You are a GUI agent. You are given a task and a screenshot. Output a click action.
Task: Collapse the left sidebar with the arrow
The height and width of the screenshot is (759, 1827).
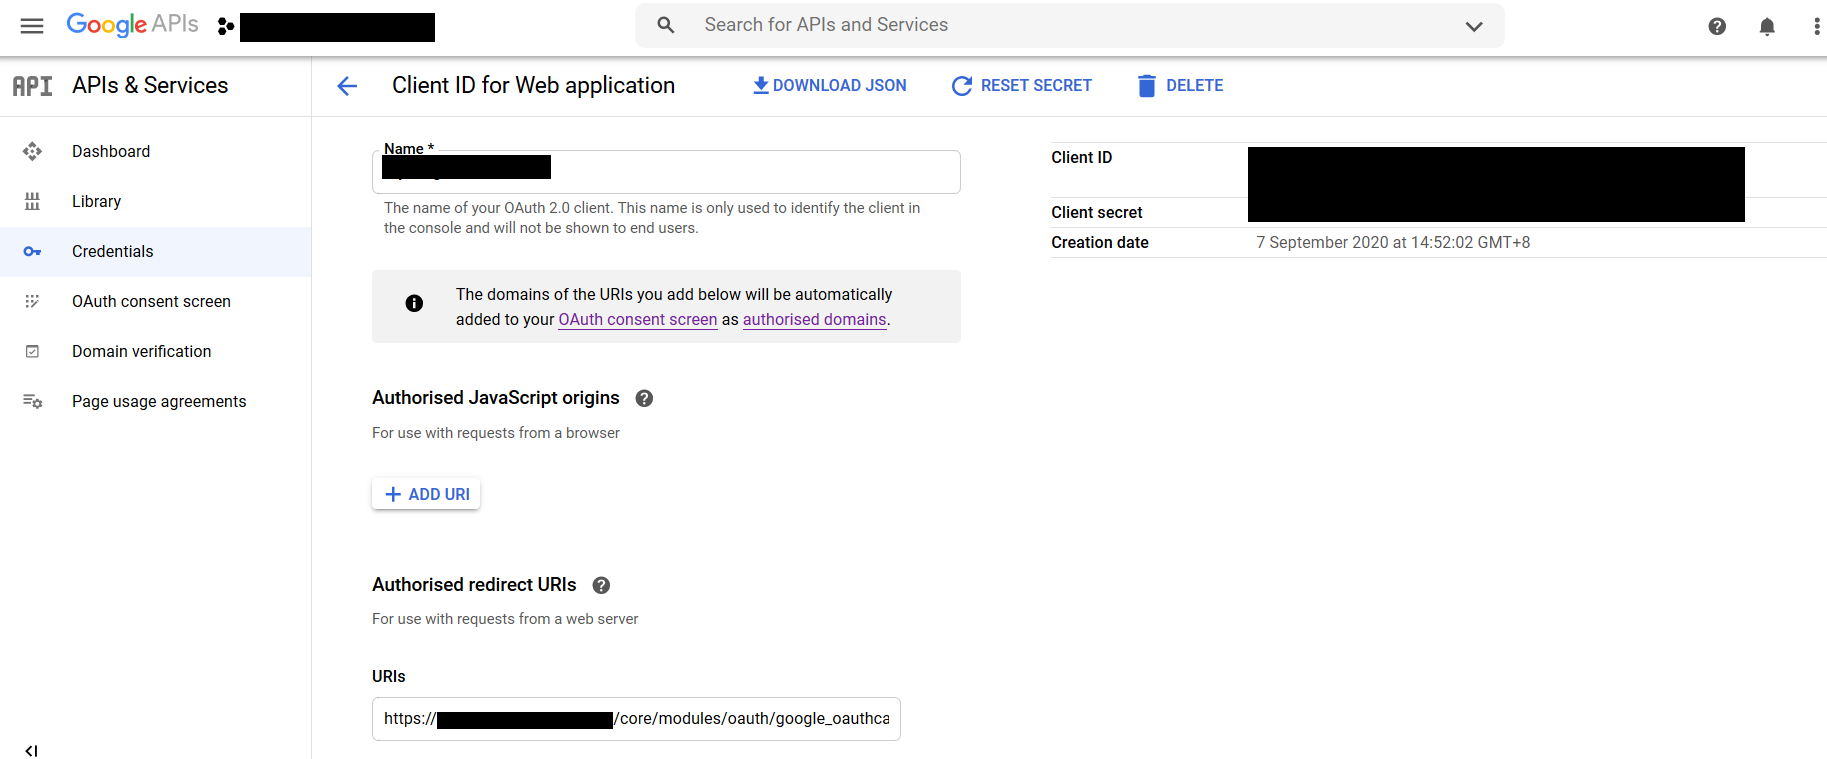click(x=31, y=750)
